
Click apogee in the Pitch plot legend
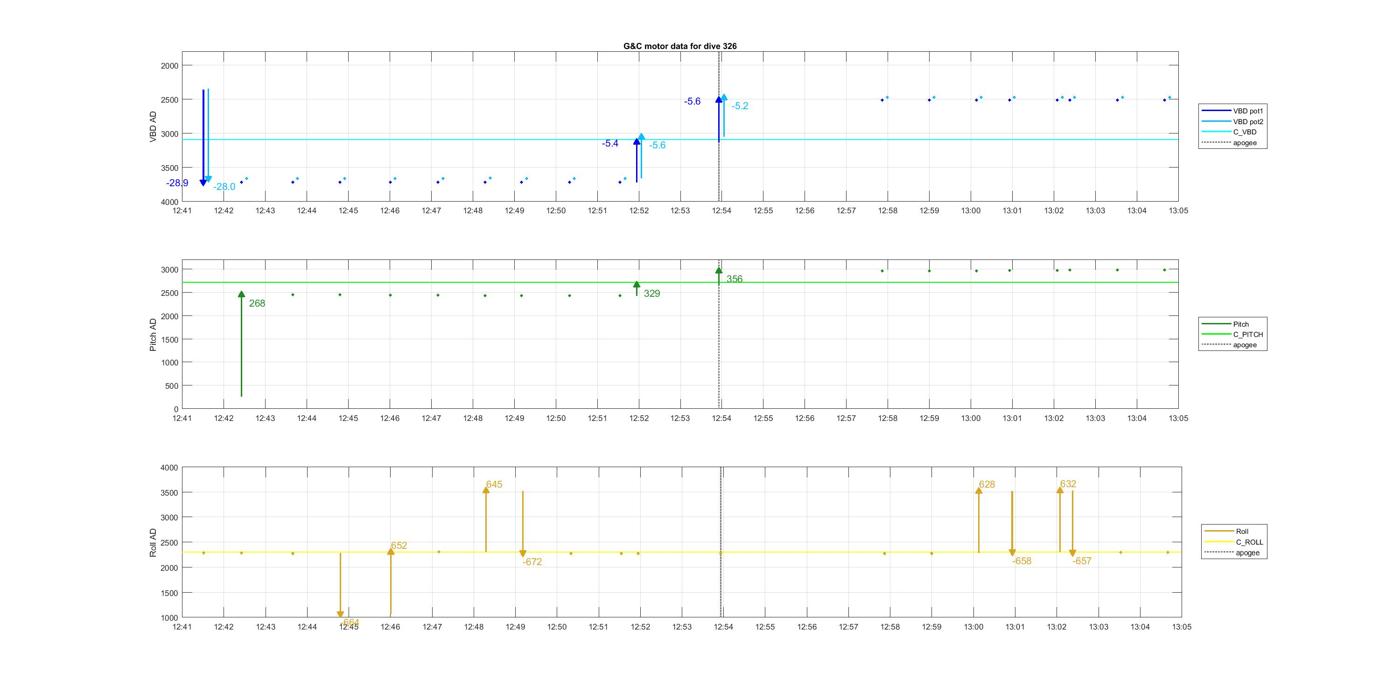[1231, 345]
